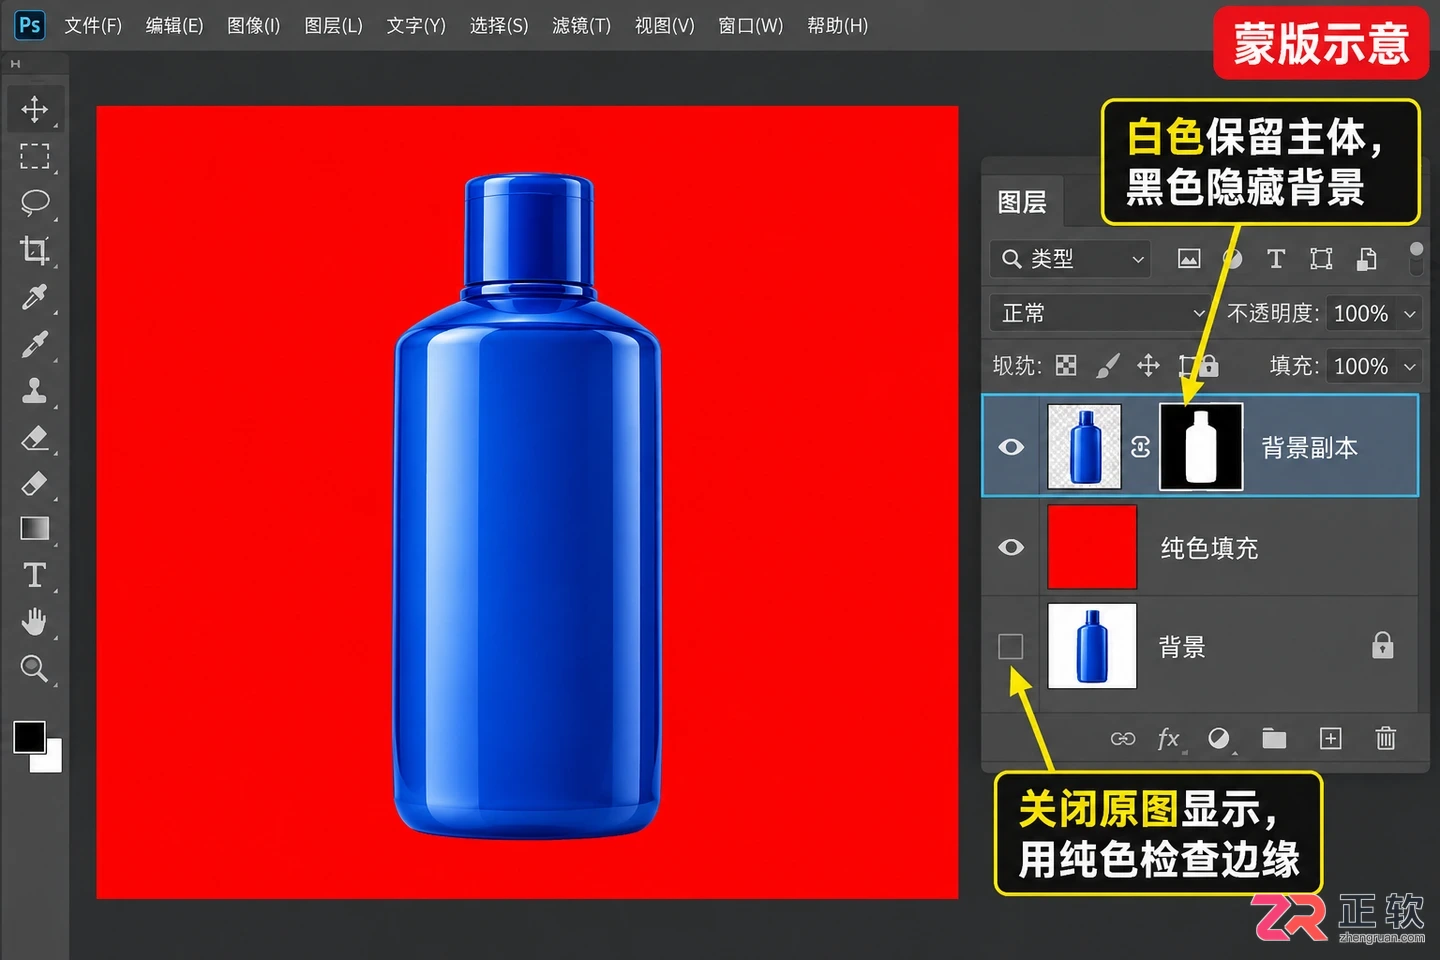Select the Crop tool
Screen dimensions: 1440x960
tap(35, 250)
